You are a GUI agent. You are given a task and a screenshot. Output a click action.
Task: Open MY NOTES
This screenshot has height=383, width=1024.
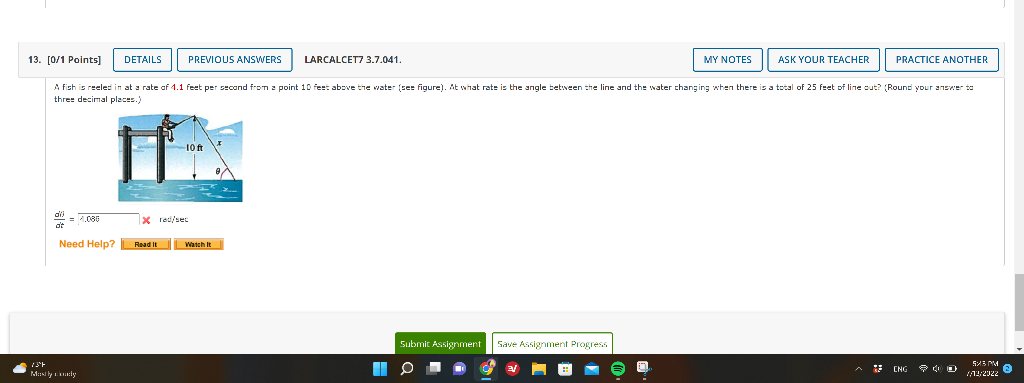[728, 59]
